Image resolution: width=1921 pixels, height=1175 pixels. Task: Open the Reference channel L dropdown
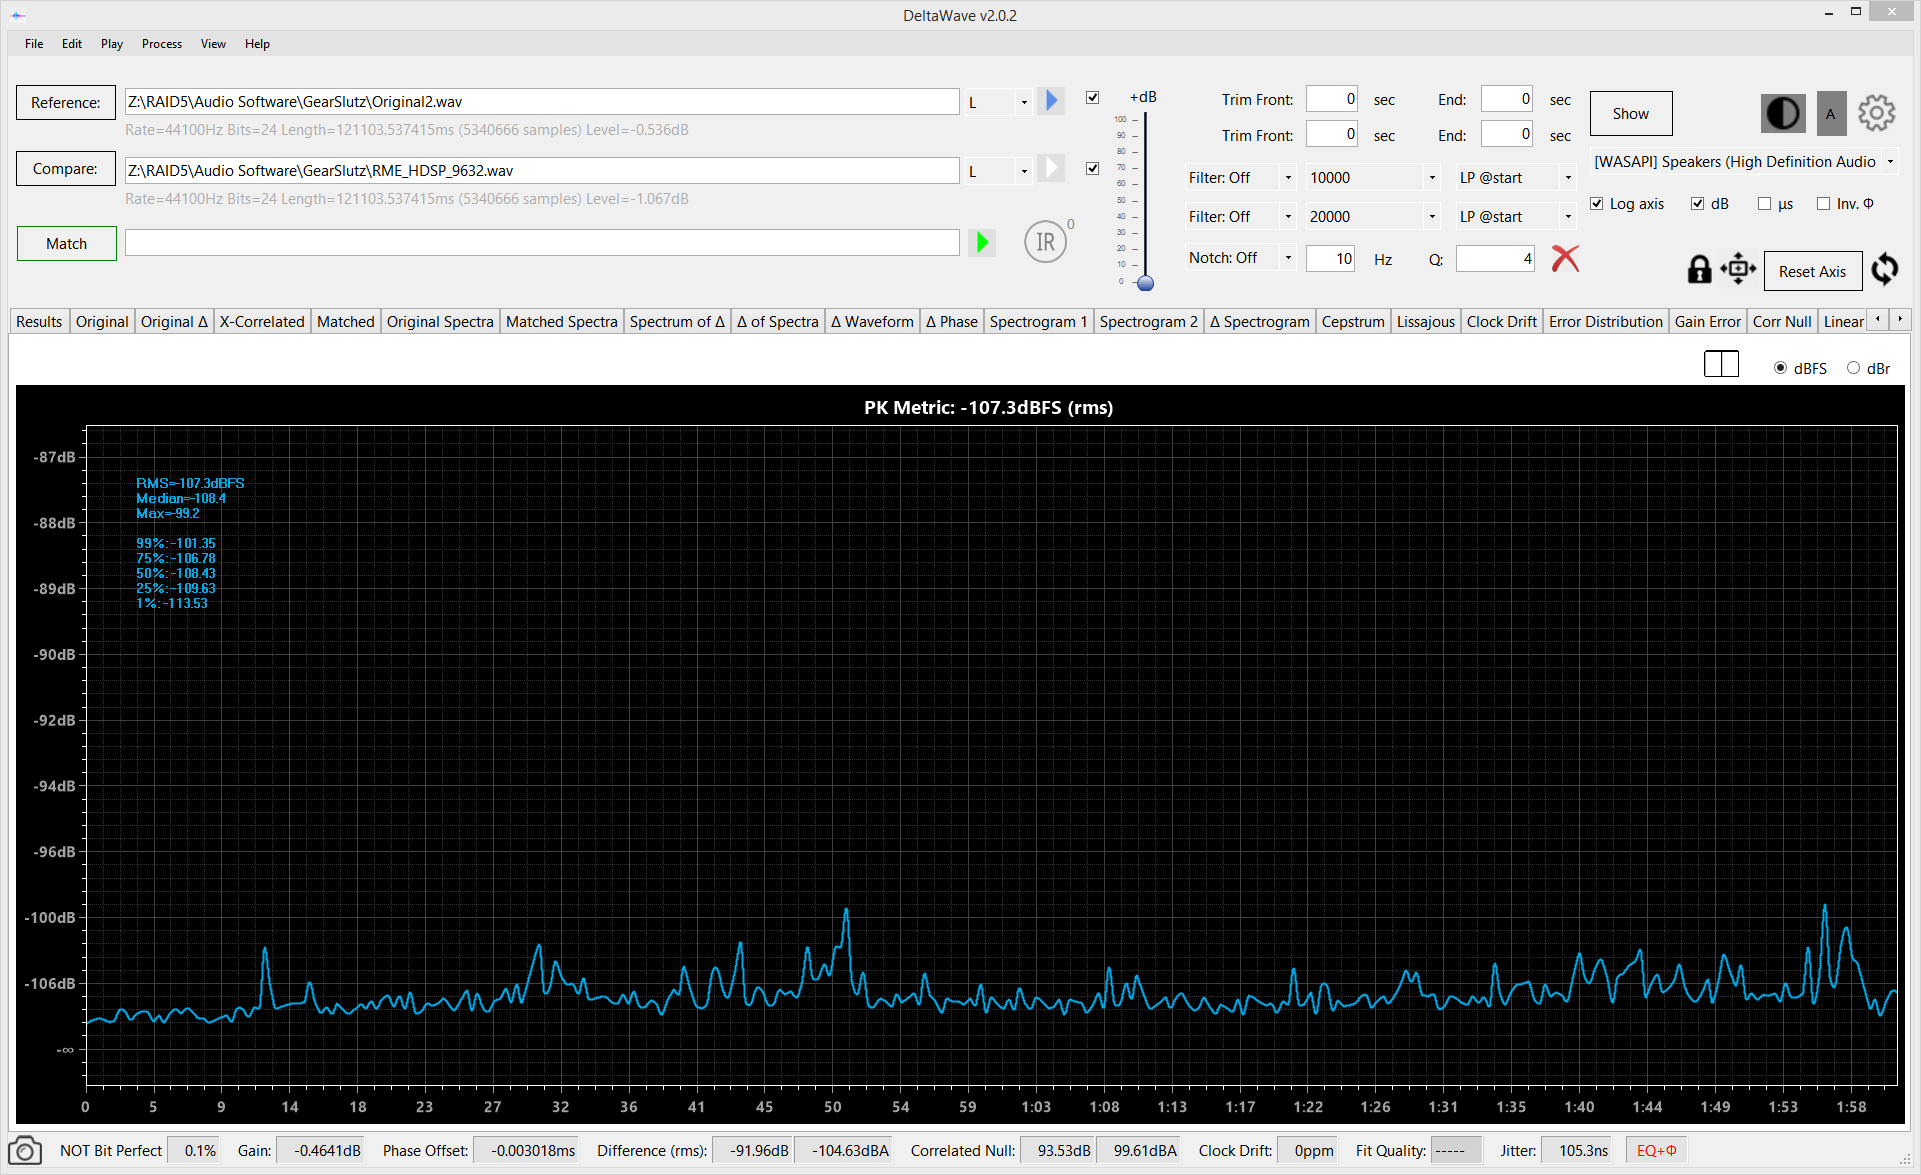pos(999,102)
